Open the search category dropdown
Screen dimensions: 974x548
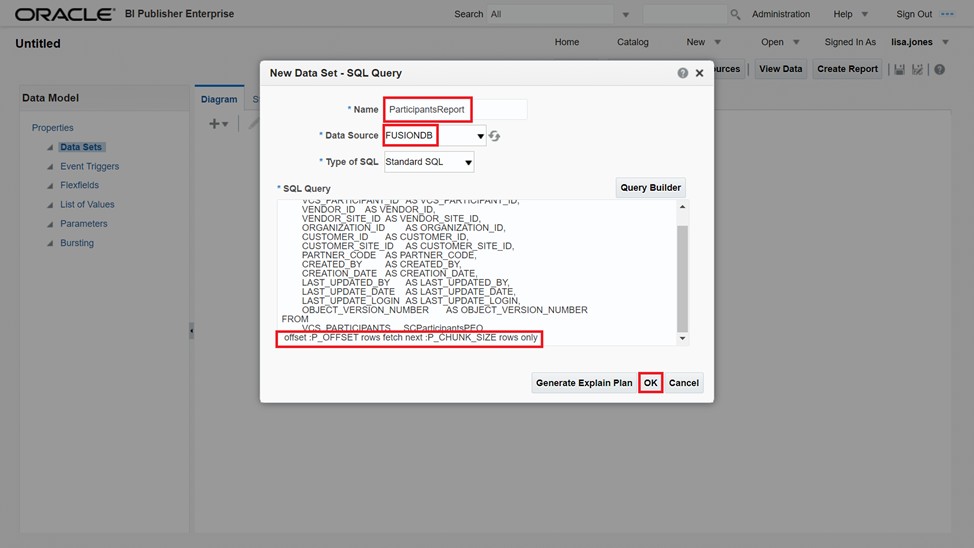626,14
